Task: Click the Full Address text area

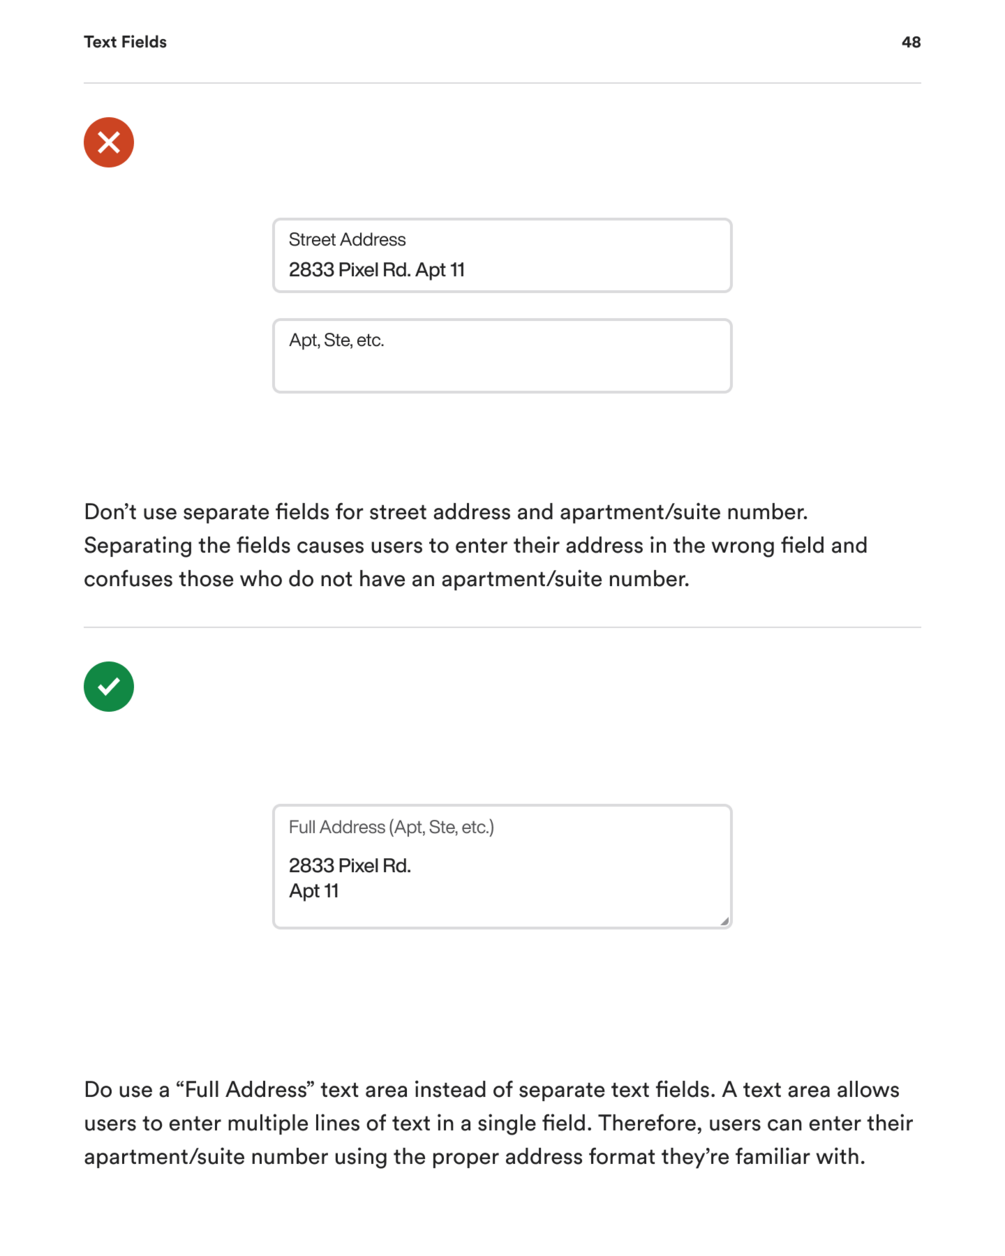Action: click(x=502, y=867)
